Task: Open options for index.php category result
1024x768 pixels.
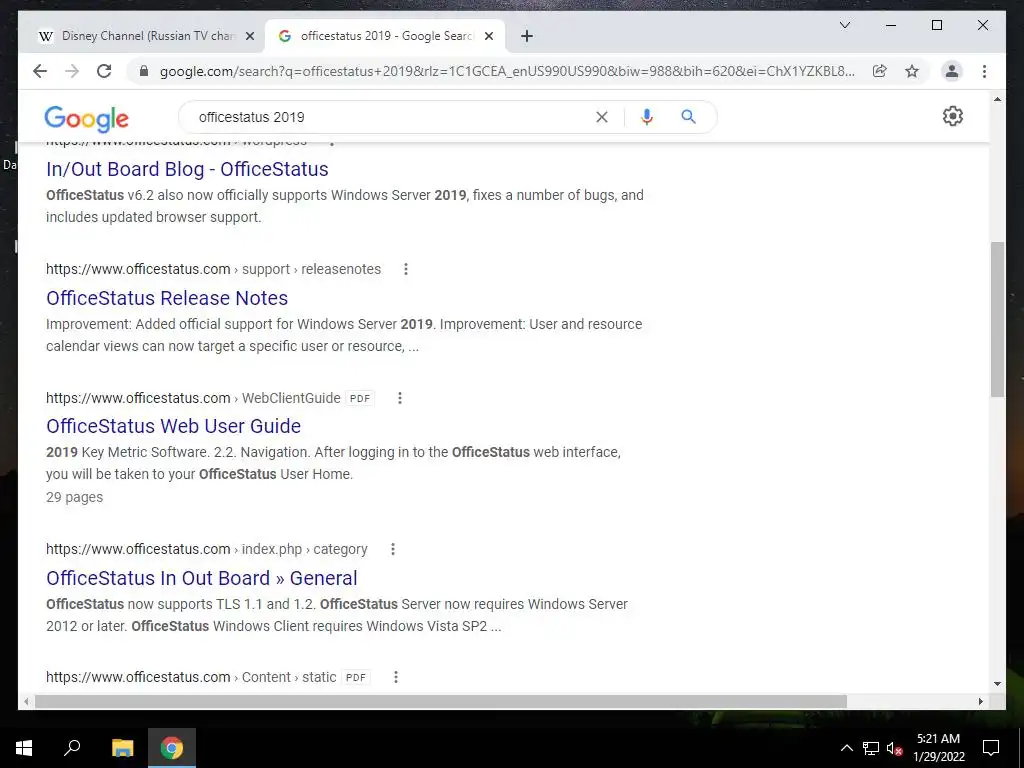Action: (392, 549)
